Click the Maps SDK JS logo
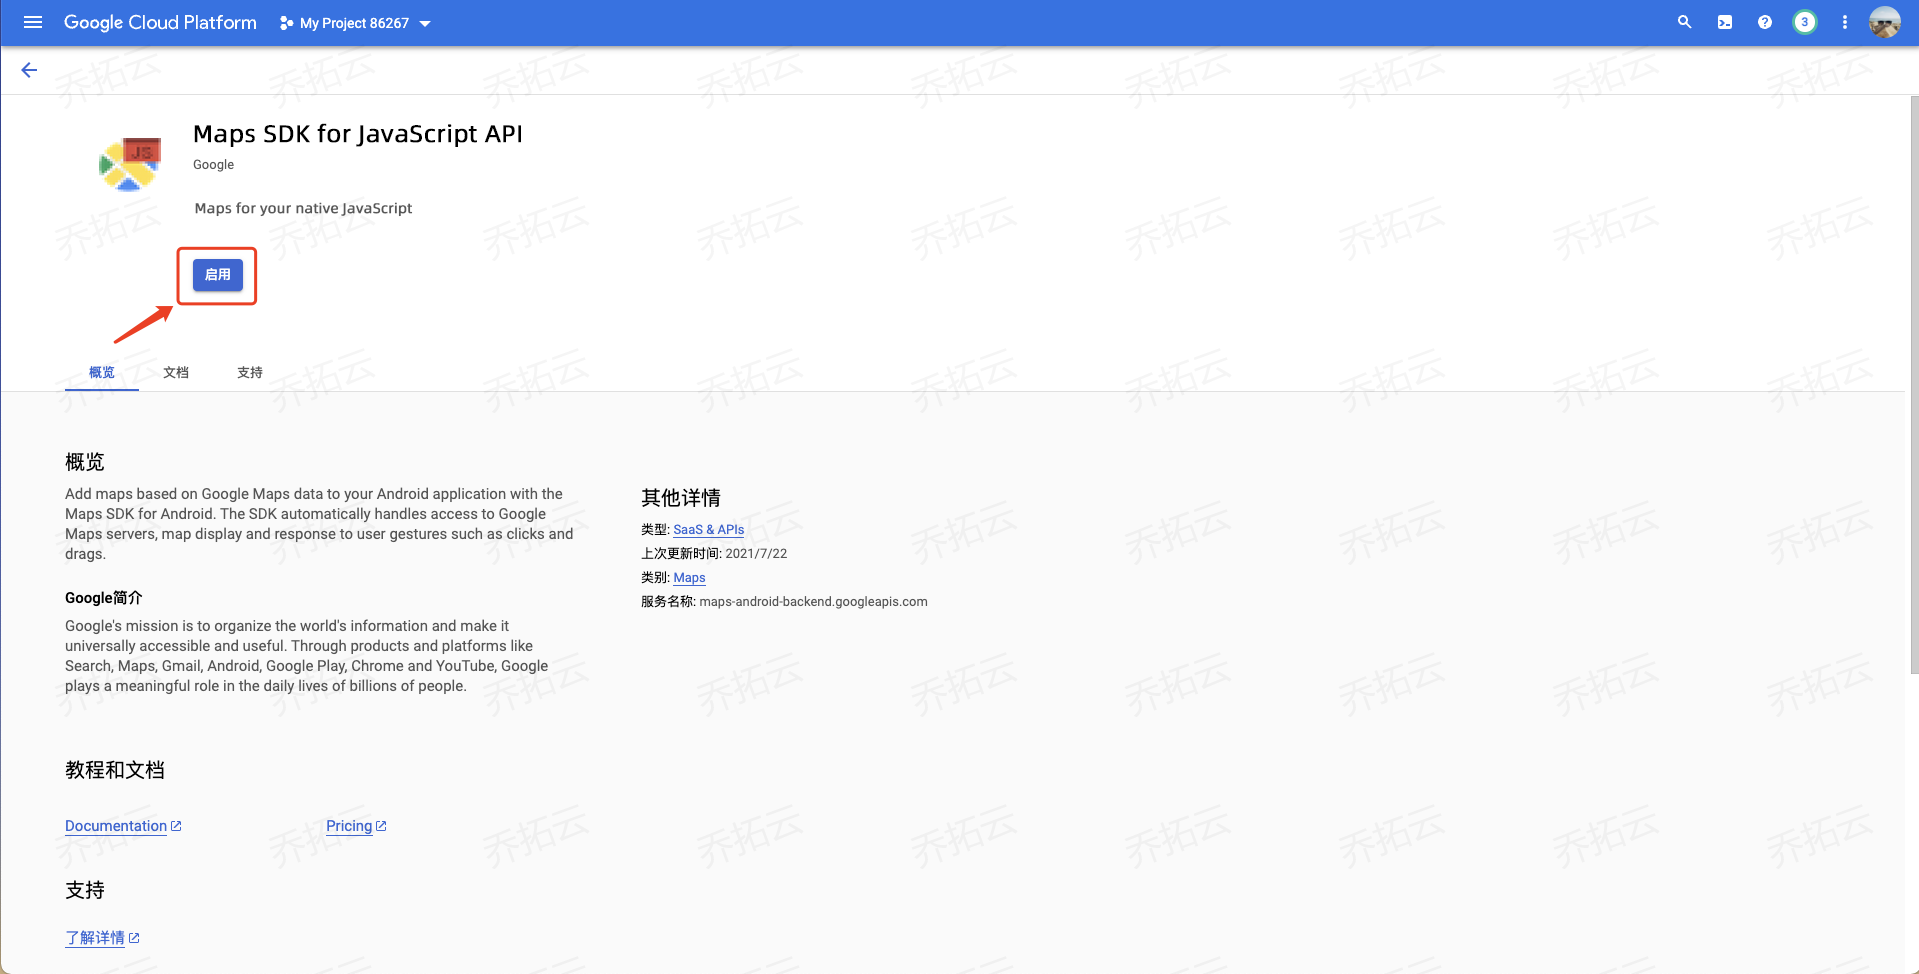 pos(131,164)
